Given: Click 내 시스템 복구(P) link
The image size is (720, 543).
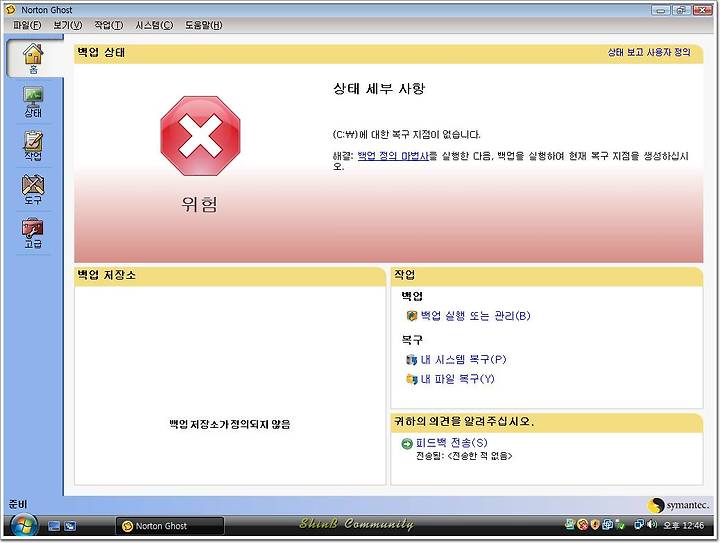Looking at the screenshot, I should [x=463, y=359].
